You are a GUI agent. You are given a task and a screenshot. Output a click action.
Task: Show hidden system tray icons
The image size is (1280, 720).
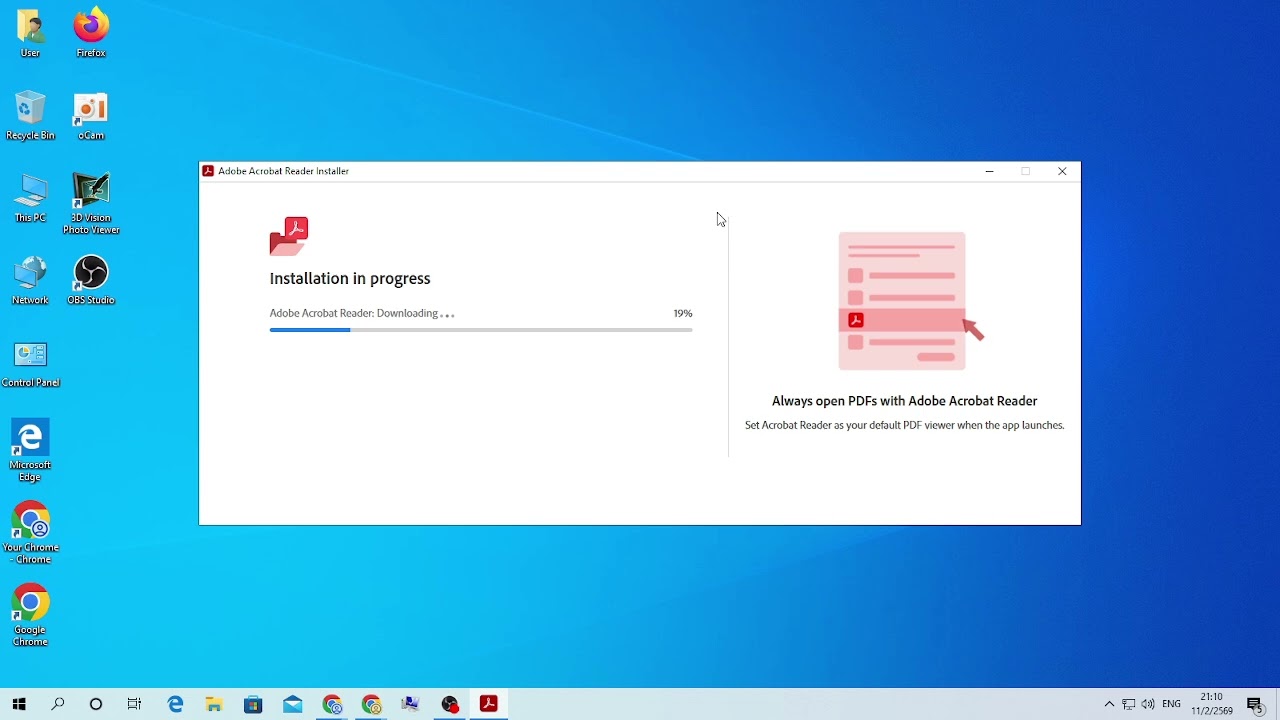[x=1109, y=704]
